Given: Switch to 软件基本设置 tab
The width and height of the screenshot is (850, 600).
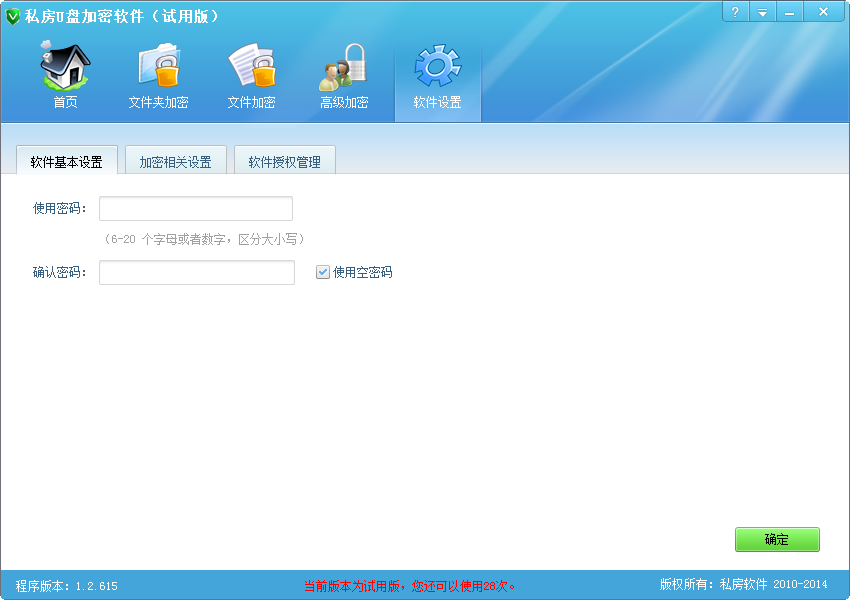Looking at the screenshot, I should pos(67,161).
